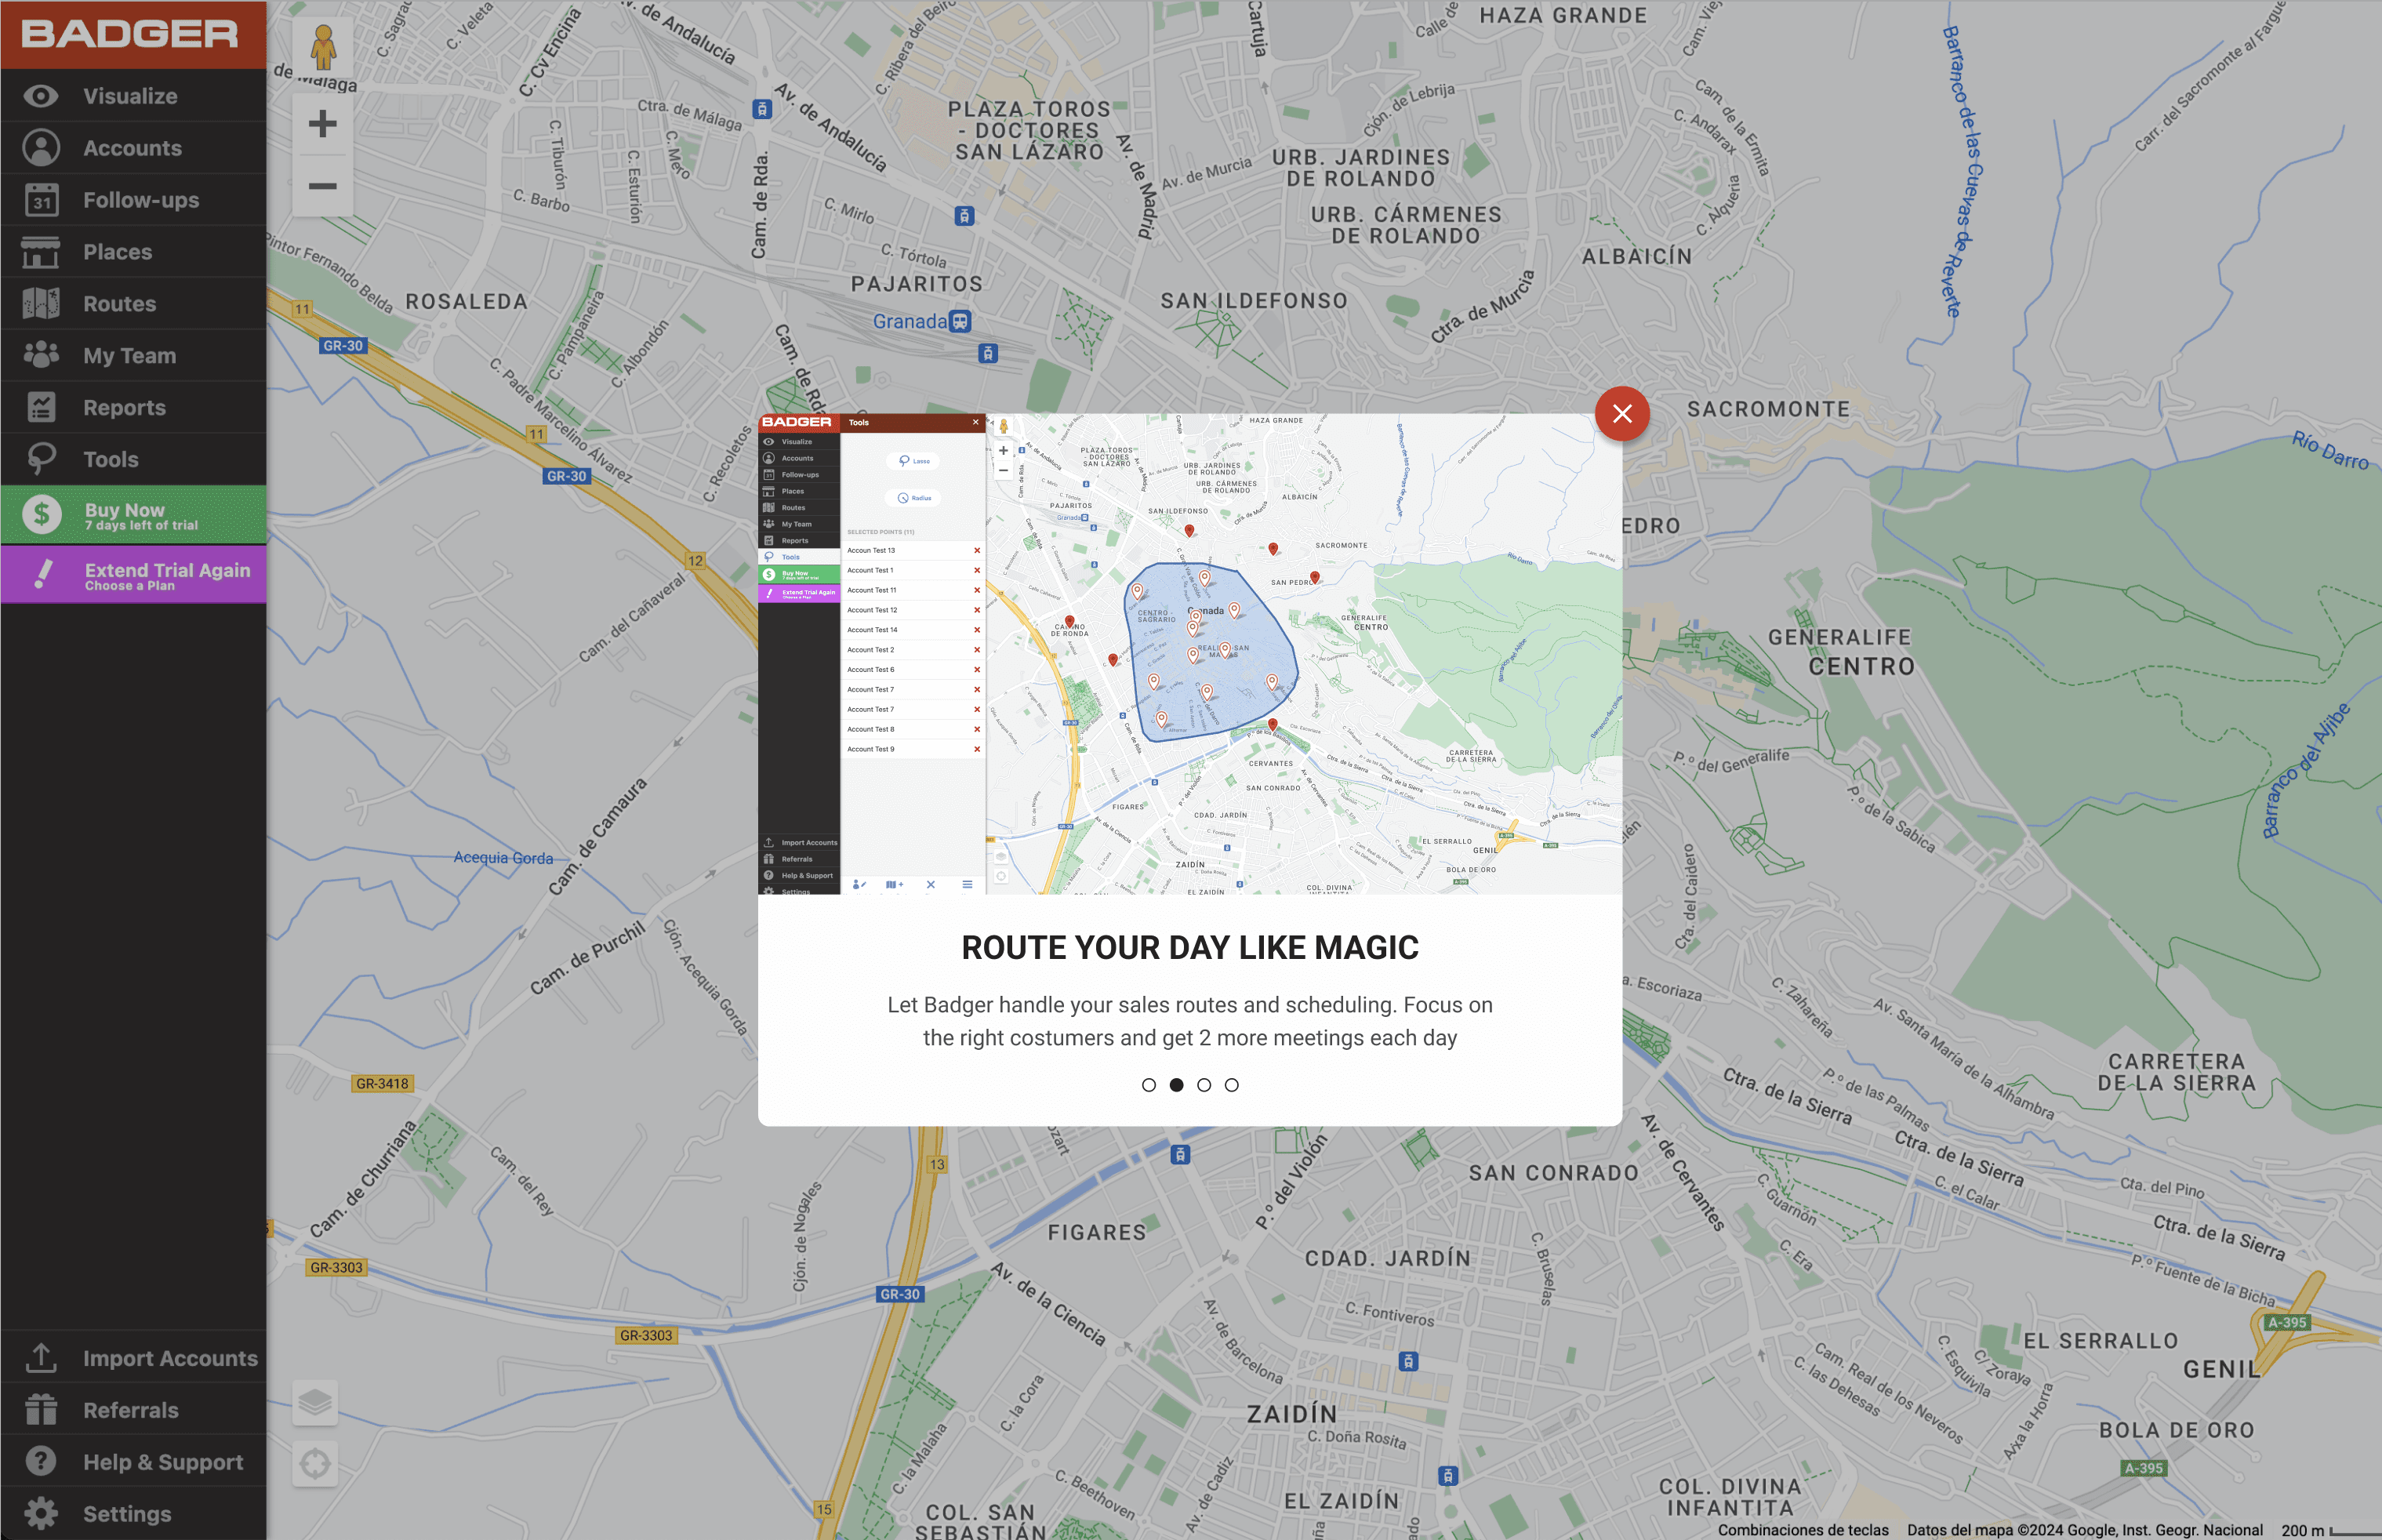Image resolution: width=2382 pixels, height=1540 pixels.
Task: Open the Routes map icon
Action: (41, 304)
